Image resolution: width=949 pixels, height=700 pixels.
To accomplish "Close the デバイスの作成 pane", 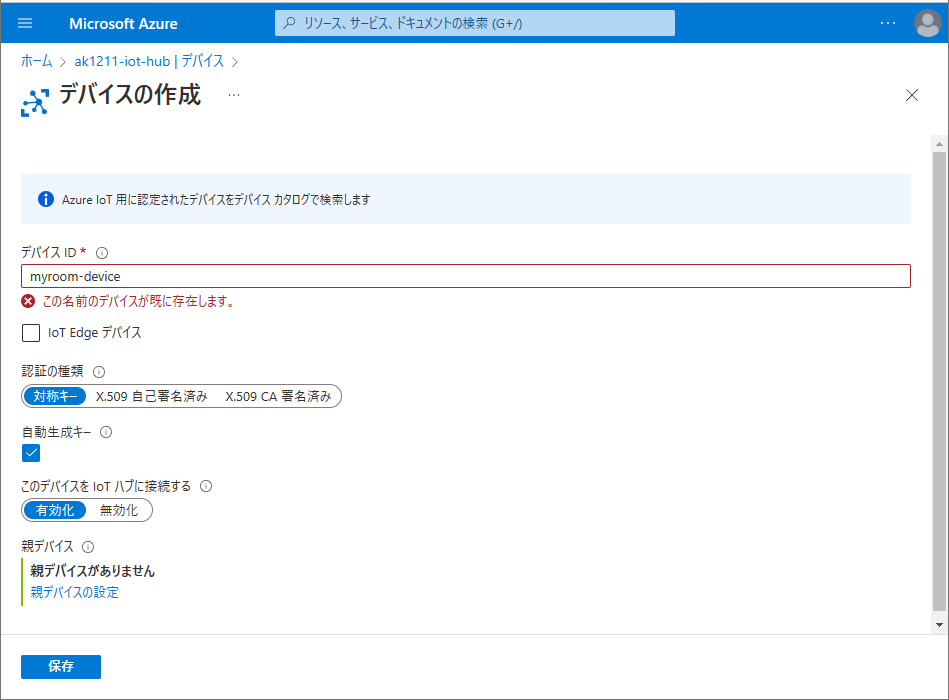I will [x=911, y=95].
